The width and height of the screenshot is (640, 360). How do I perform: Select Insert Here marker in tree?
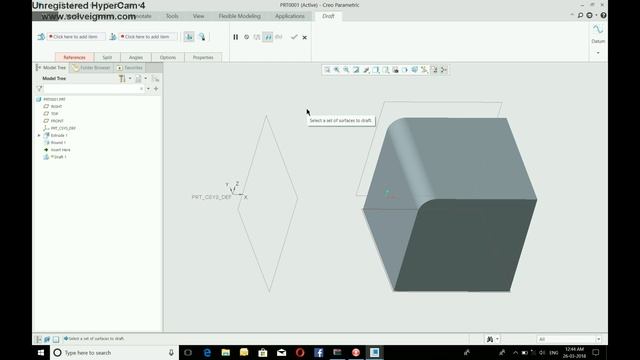tap(57, 150)
